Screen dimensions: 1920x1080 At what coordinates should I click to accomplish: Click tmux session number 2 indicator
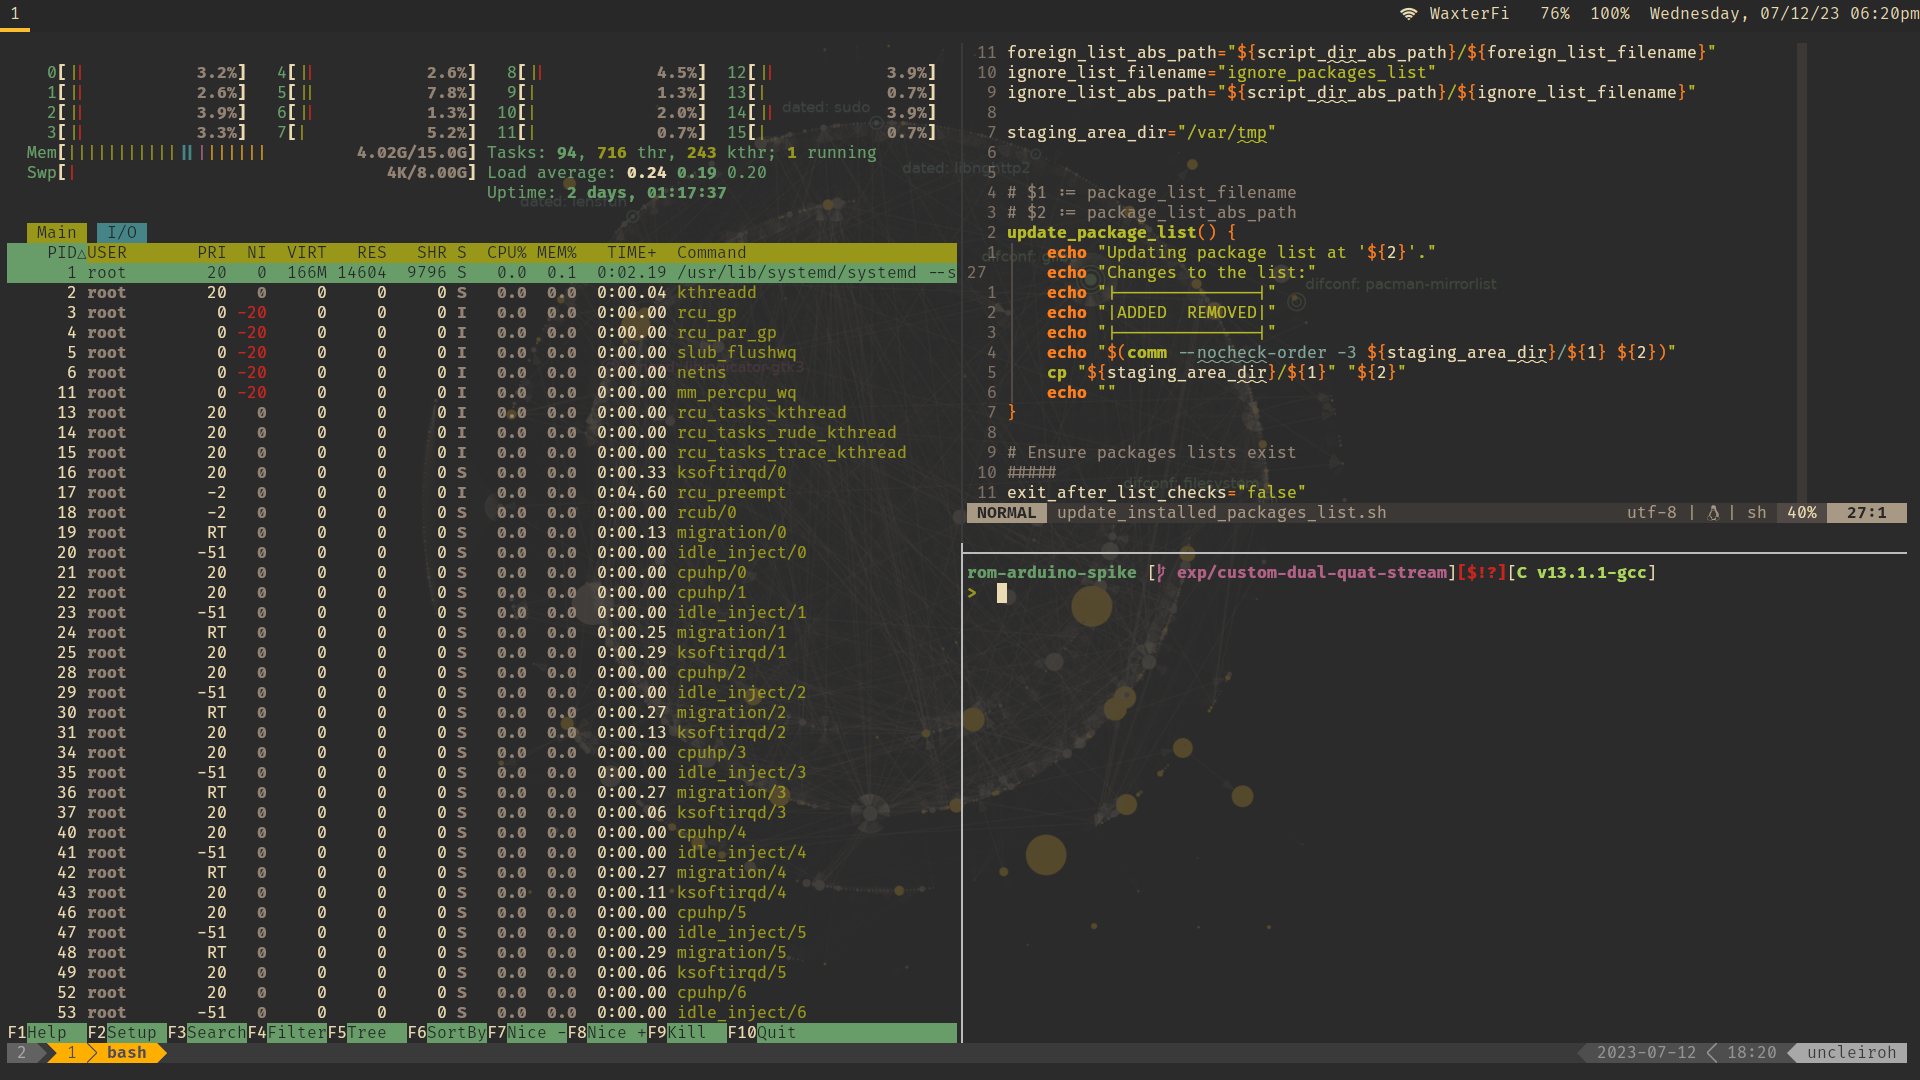(22, 1053)
